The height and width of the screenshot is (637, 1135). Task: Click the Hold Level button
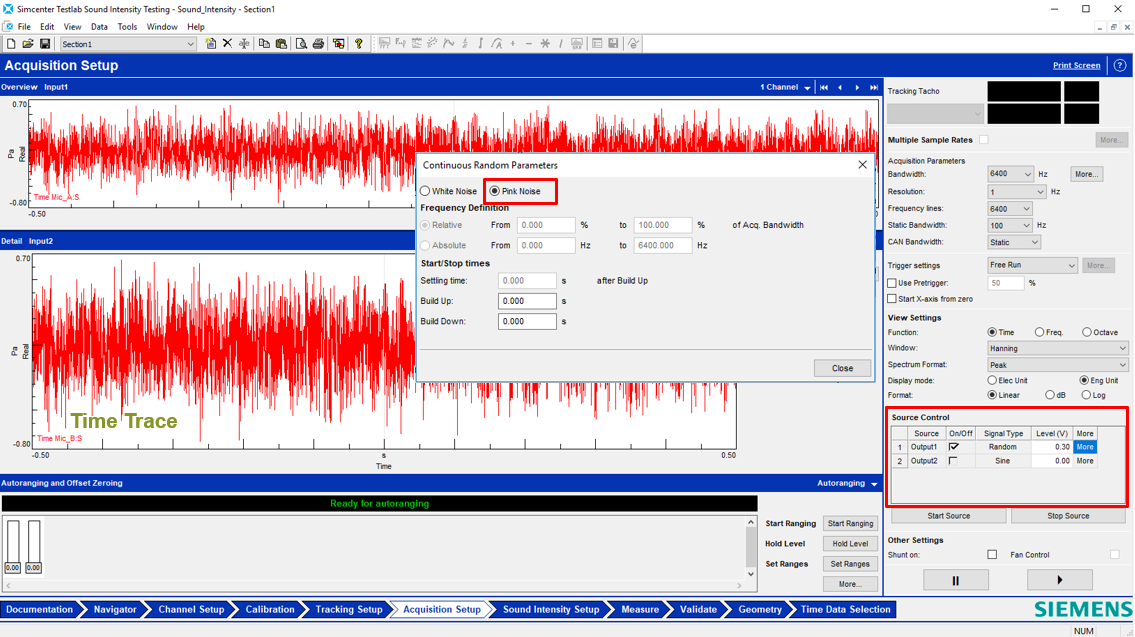tap(851, 544)
